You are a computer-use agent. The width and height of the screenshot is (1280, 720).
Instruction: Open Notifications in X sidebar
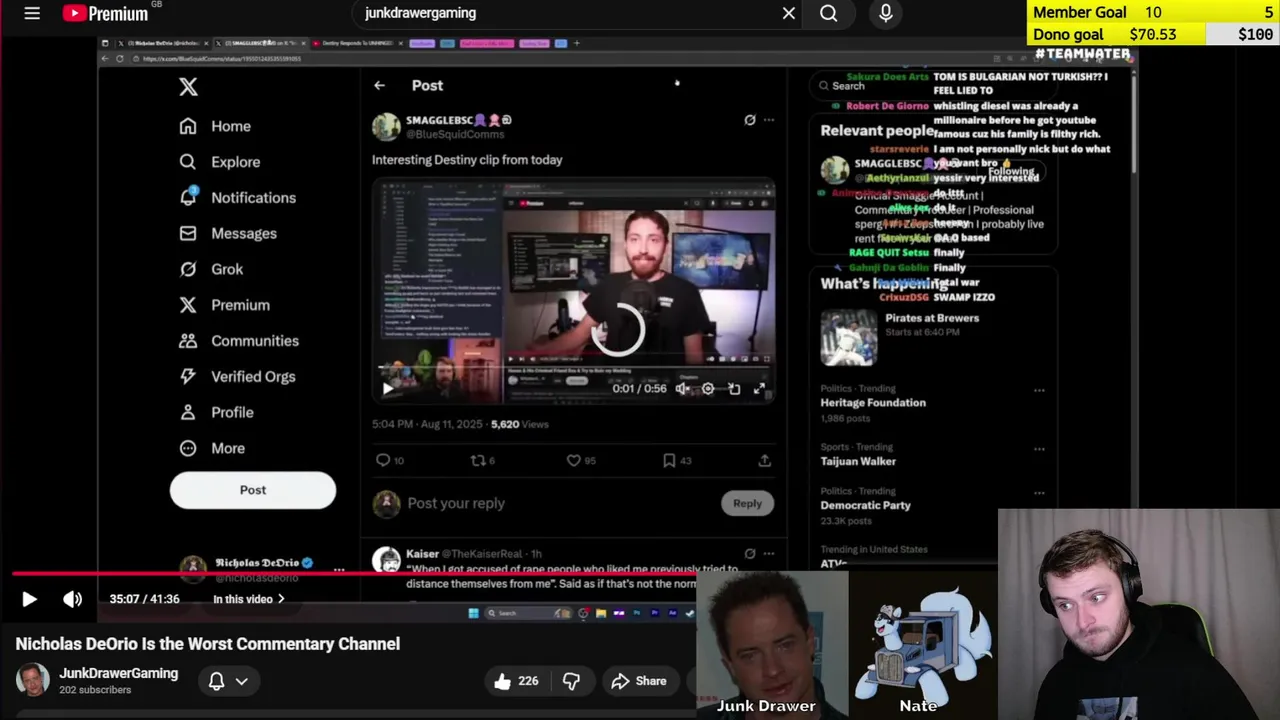point(238,198)
